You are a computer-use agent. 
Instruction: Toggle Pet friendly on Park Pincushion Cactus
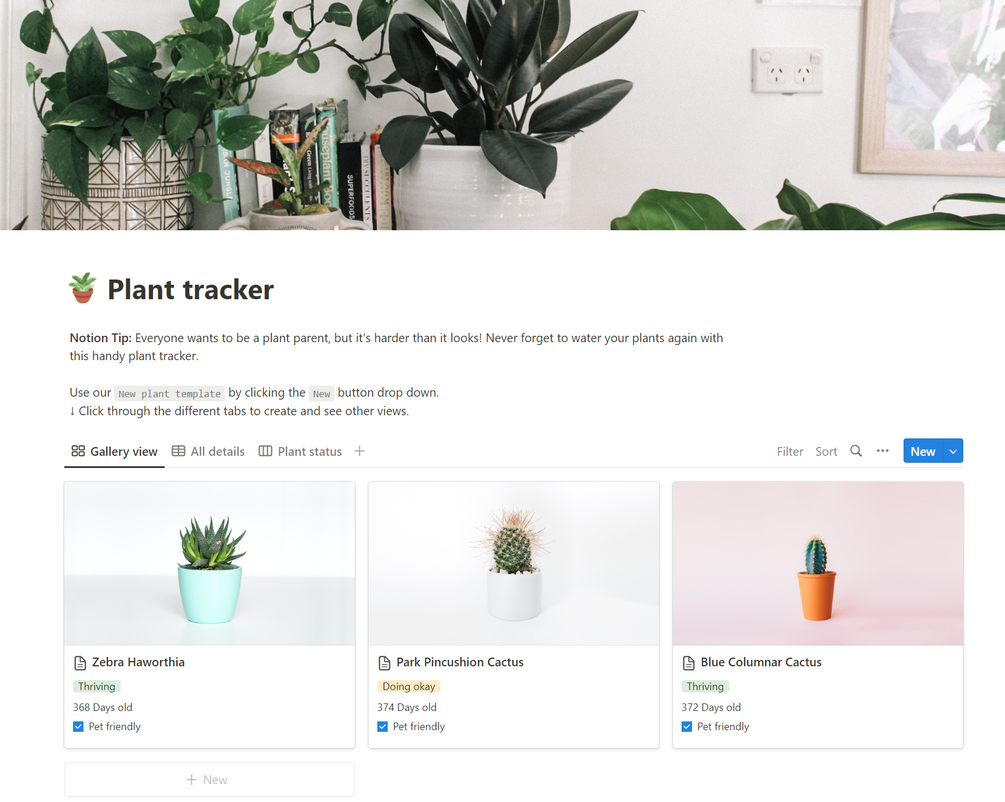click(x=383, y=726)
